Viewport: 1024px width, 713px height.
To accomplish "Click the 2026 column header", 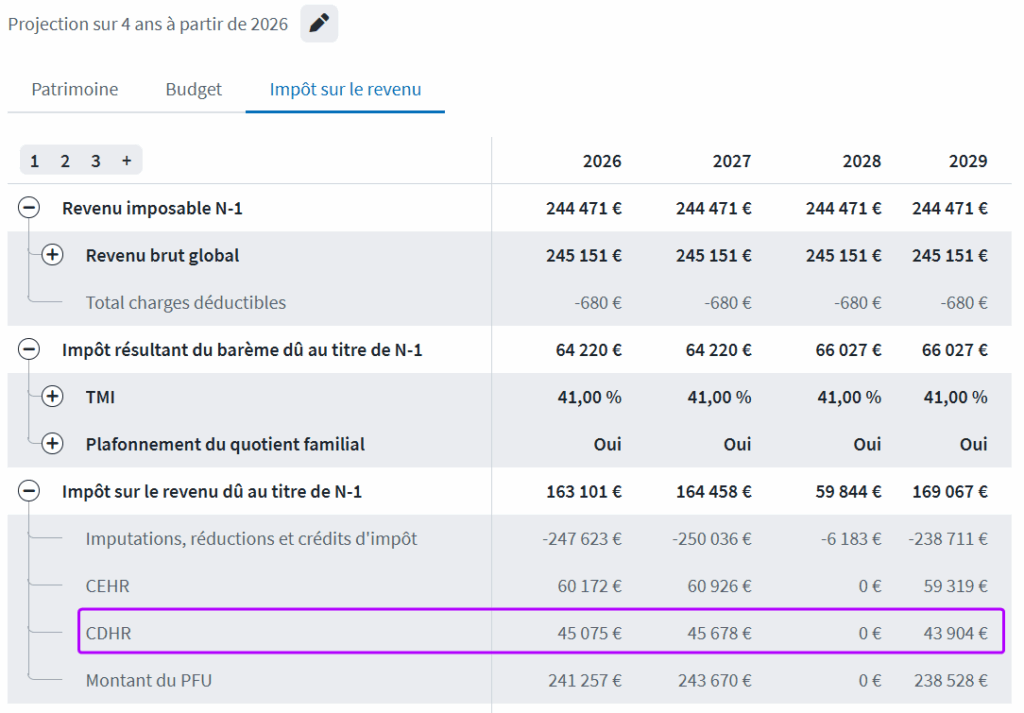I will click(x=602, y=161).
